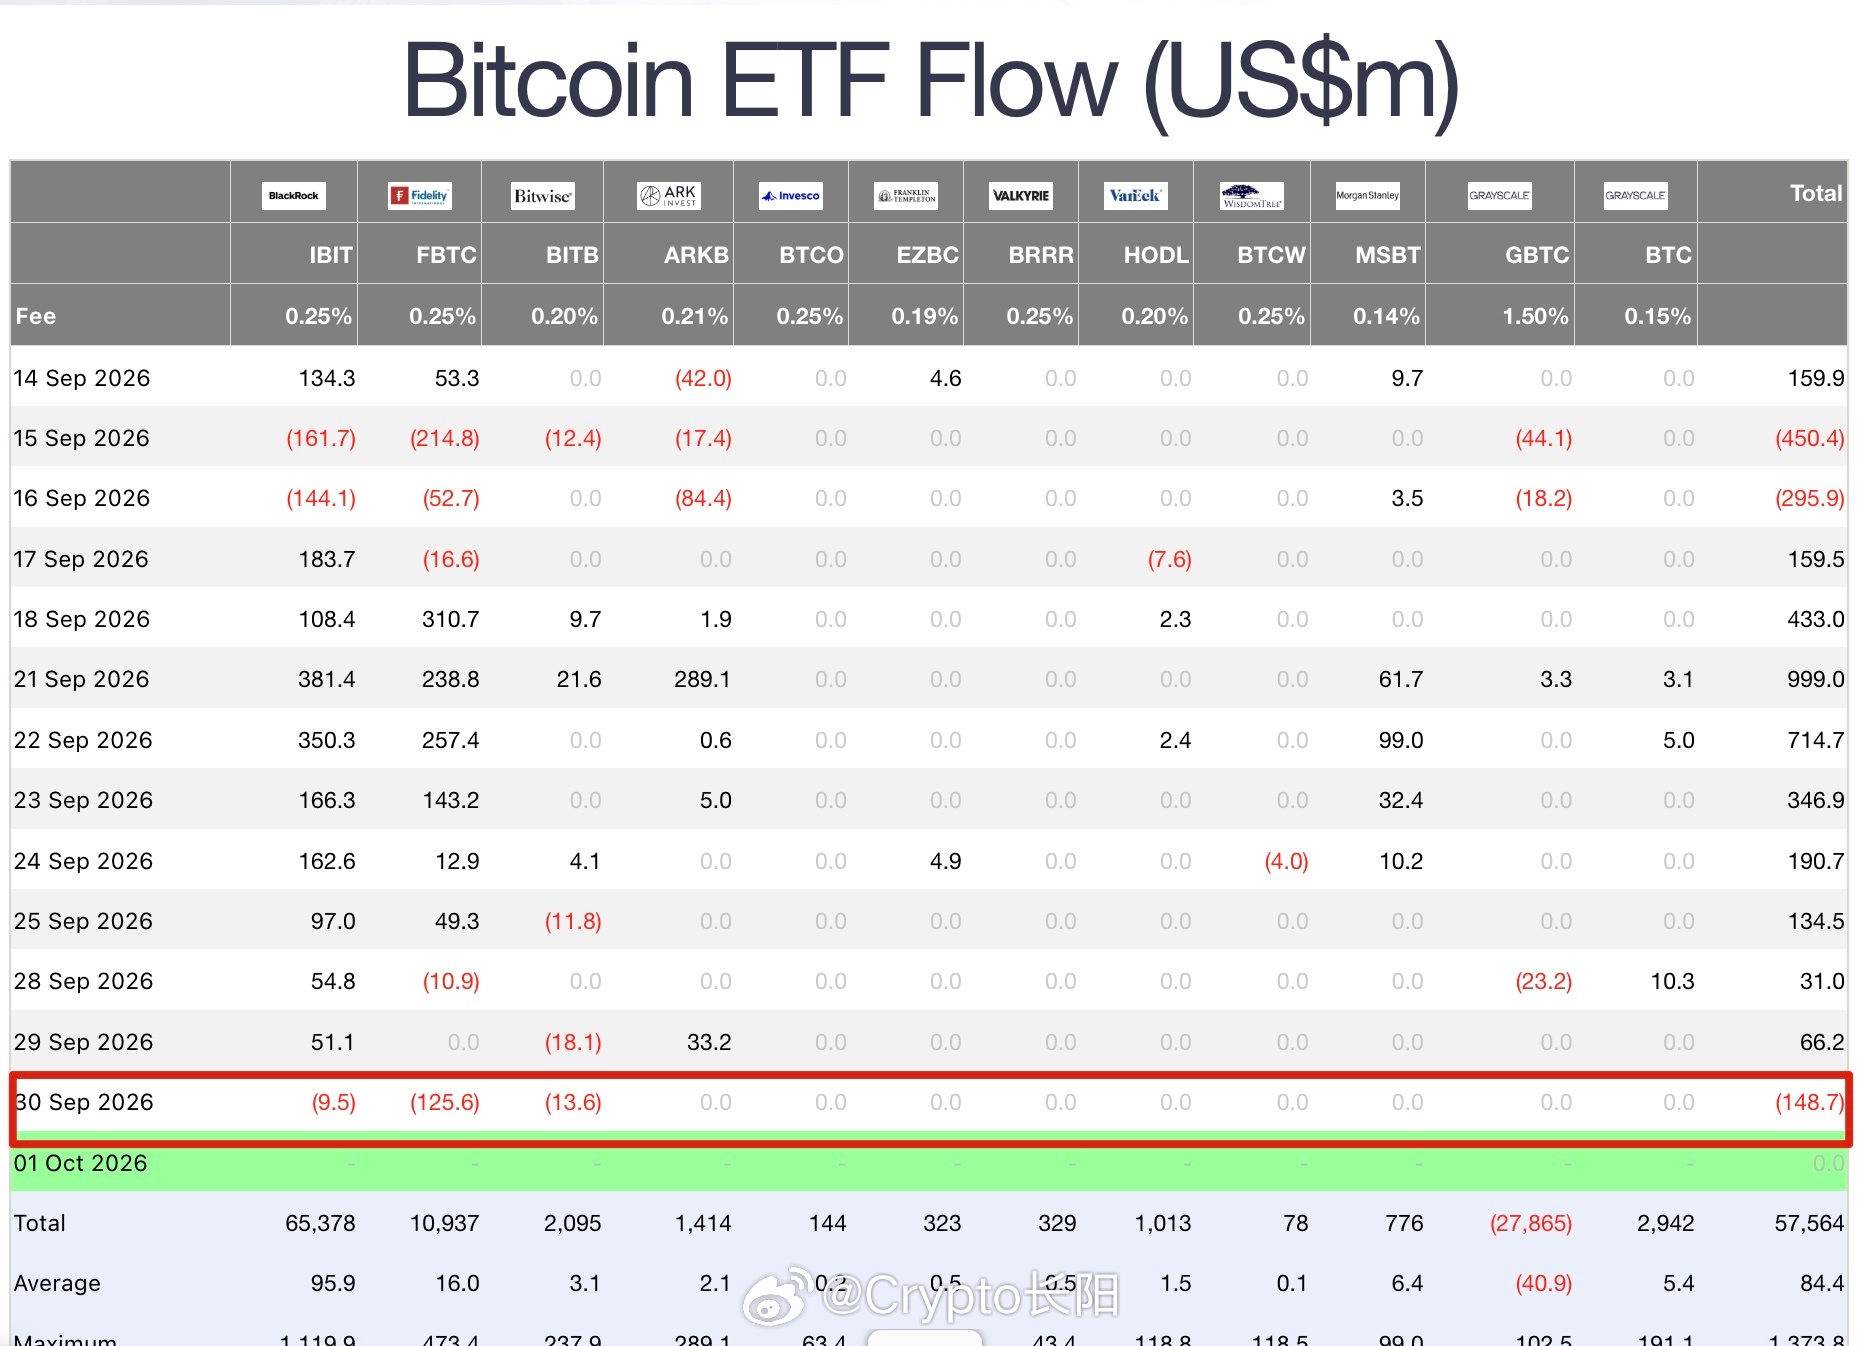Image resolution: width=1864 pixels, height=1346 pixels.
Task: Click the BlackRock logo icon
Action: coord(293,195)
